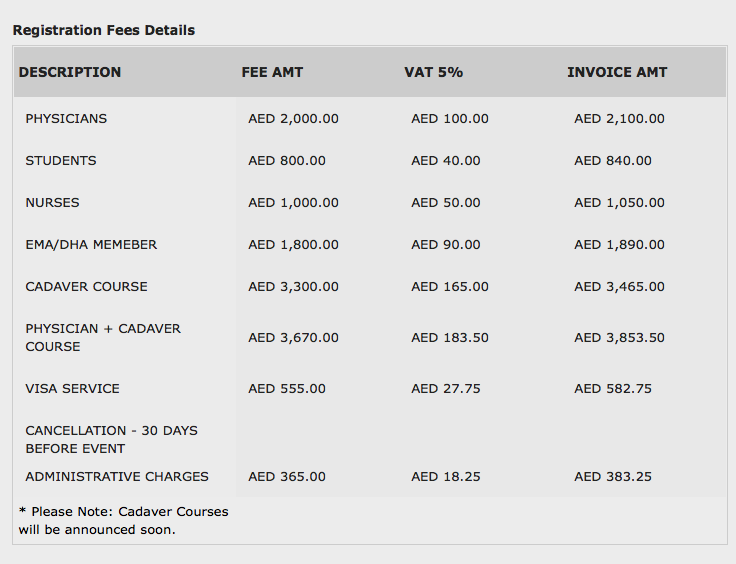Select the INVOICE AMT column header
The image size is (736, 564).
pos(617,72)
